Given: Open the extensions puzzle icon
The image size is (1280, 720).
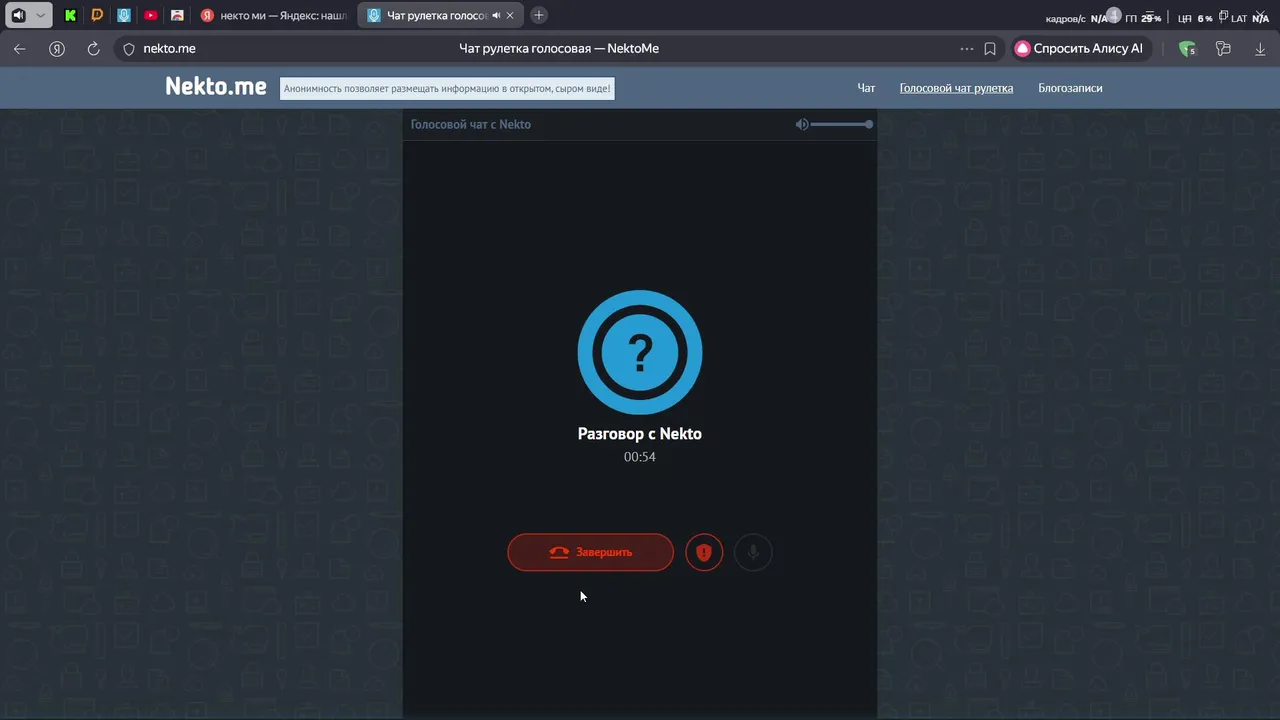Looking at the screenshot, I should [x=1222, y=48].
